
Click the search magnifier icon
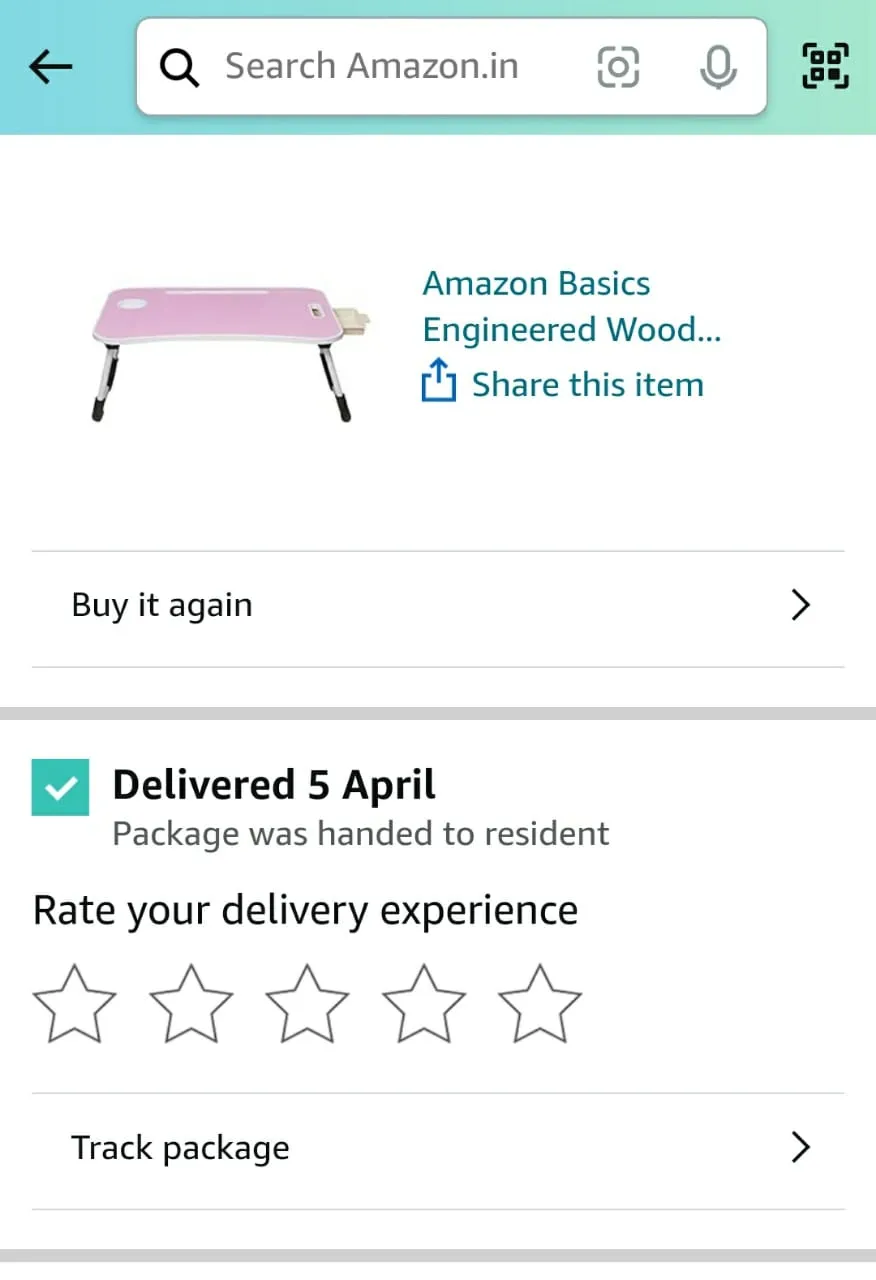click(180, 68)
